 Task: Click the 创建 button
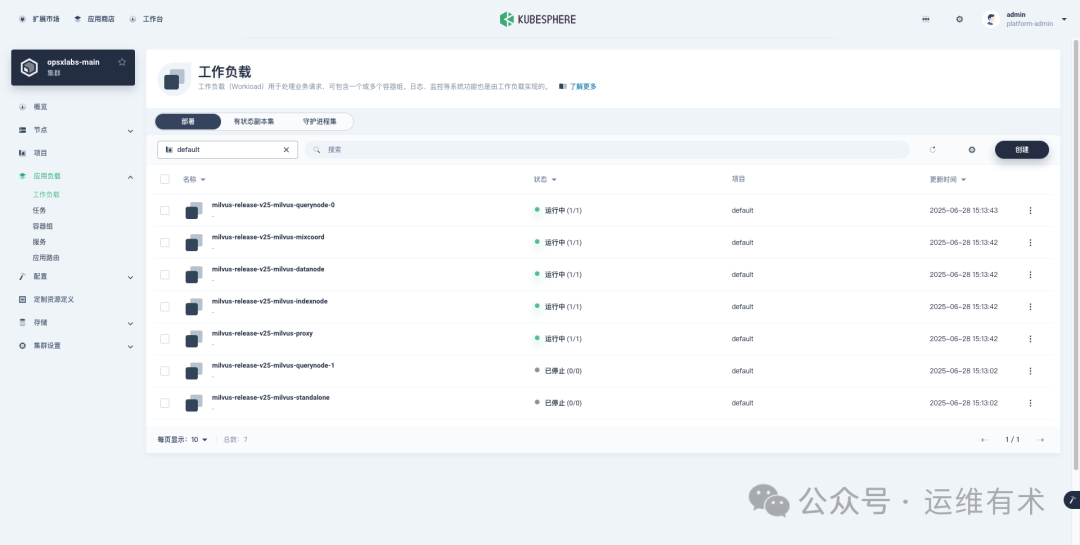pos(1021,150)
